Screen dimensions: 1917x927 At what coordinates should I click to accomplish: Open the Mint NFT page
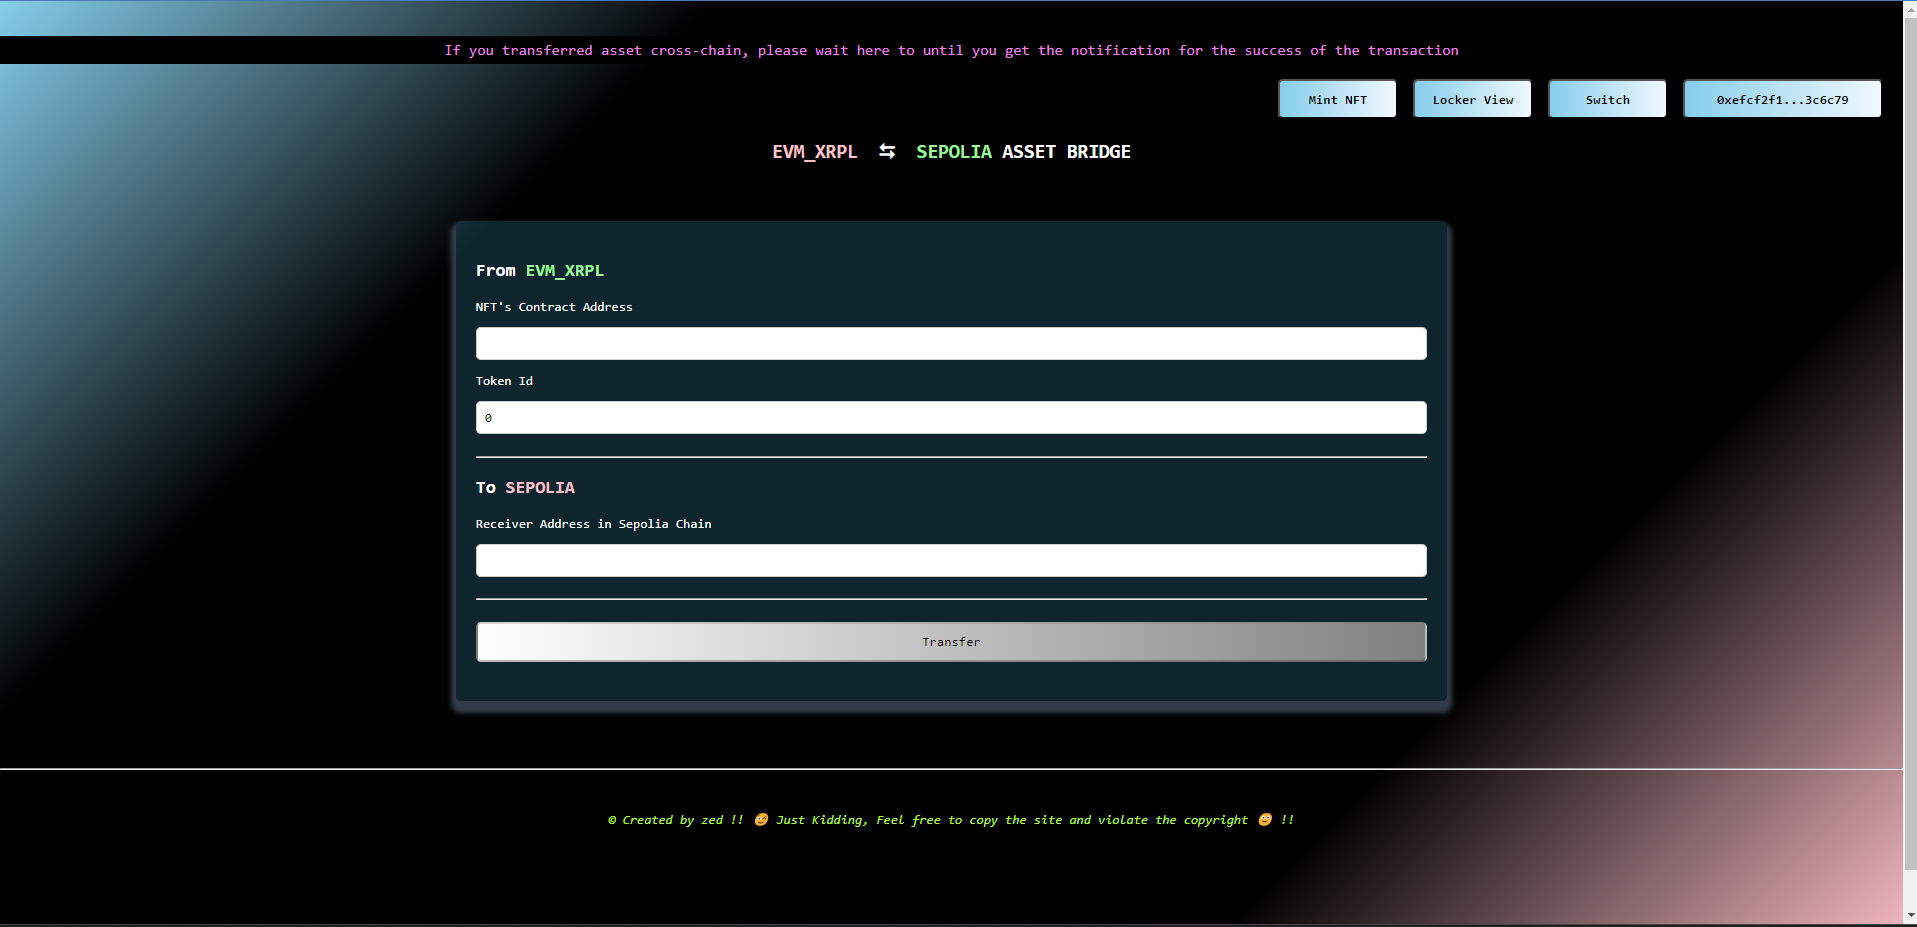click(1337, 99)
